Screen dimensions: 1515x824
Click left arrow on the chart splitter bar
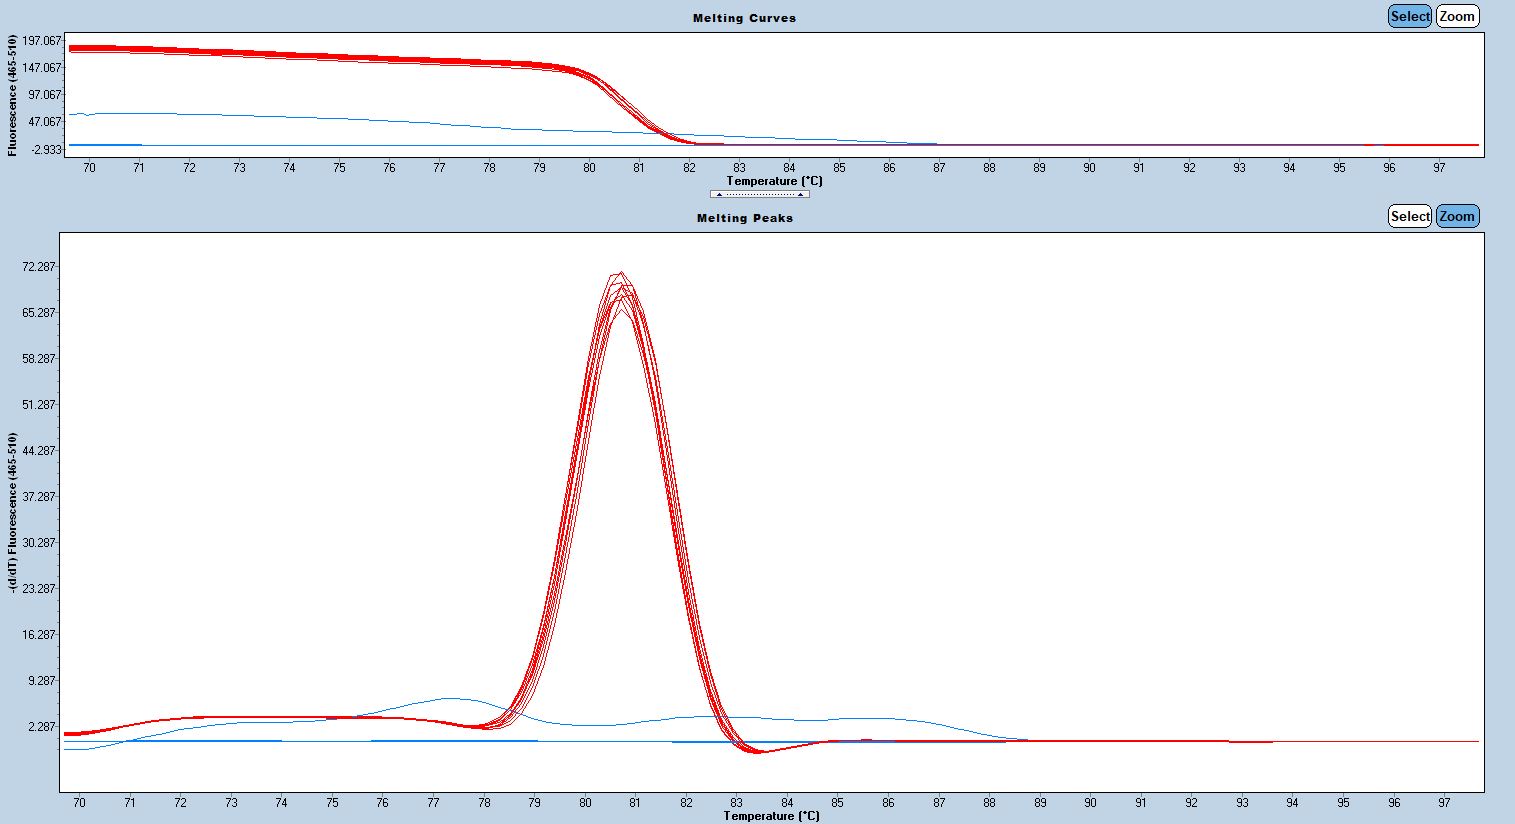719,194
